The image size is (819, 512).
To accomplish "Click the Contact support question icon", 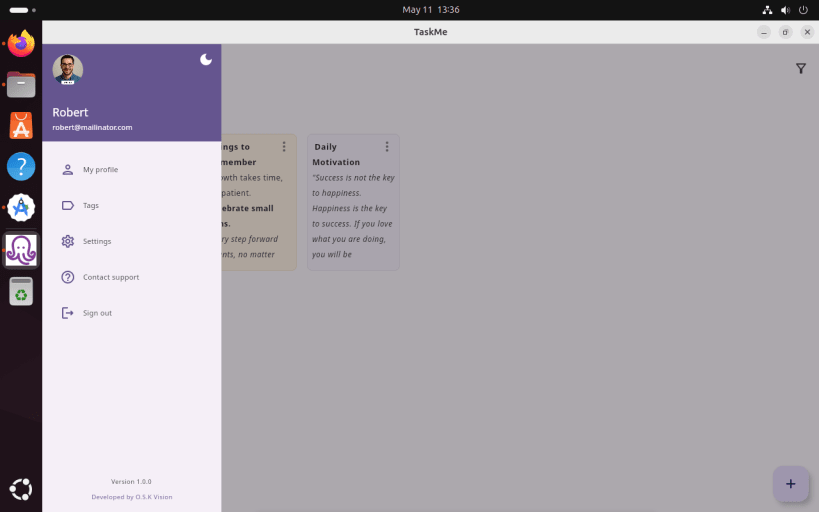I will (68, 277).
